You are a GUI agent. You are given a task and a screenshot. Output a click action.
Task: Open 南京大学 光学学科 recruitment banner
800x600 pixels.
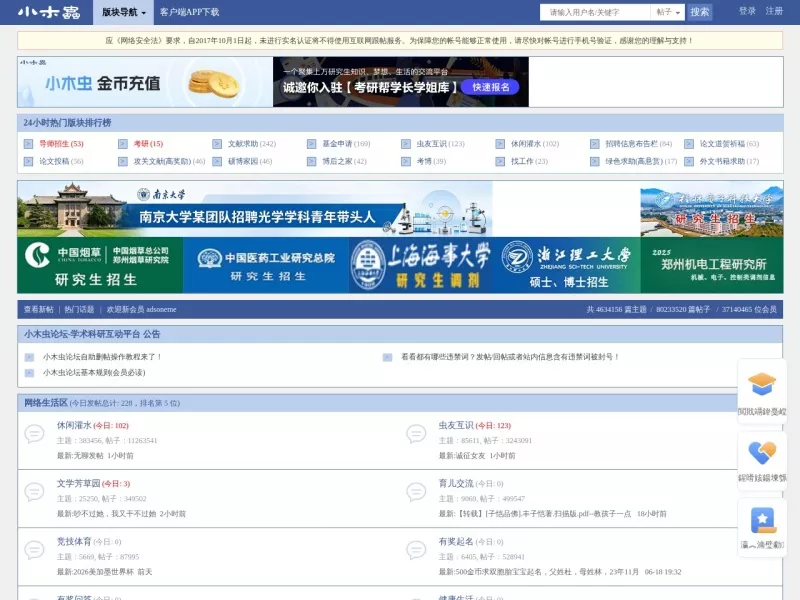pos(255,209)
